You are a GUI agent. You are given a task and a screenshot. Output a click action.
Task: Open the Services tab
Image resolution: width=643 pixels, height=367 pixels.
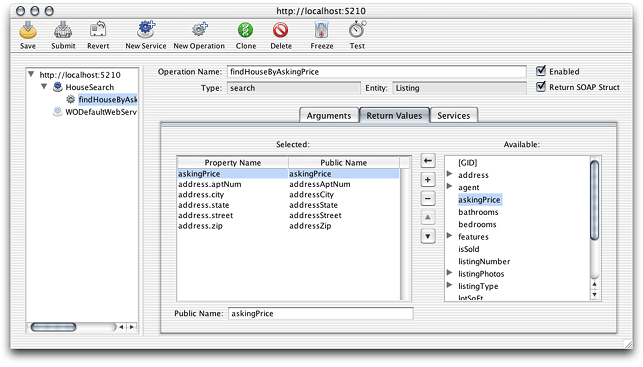[454, 116]
